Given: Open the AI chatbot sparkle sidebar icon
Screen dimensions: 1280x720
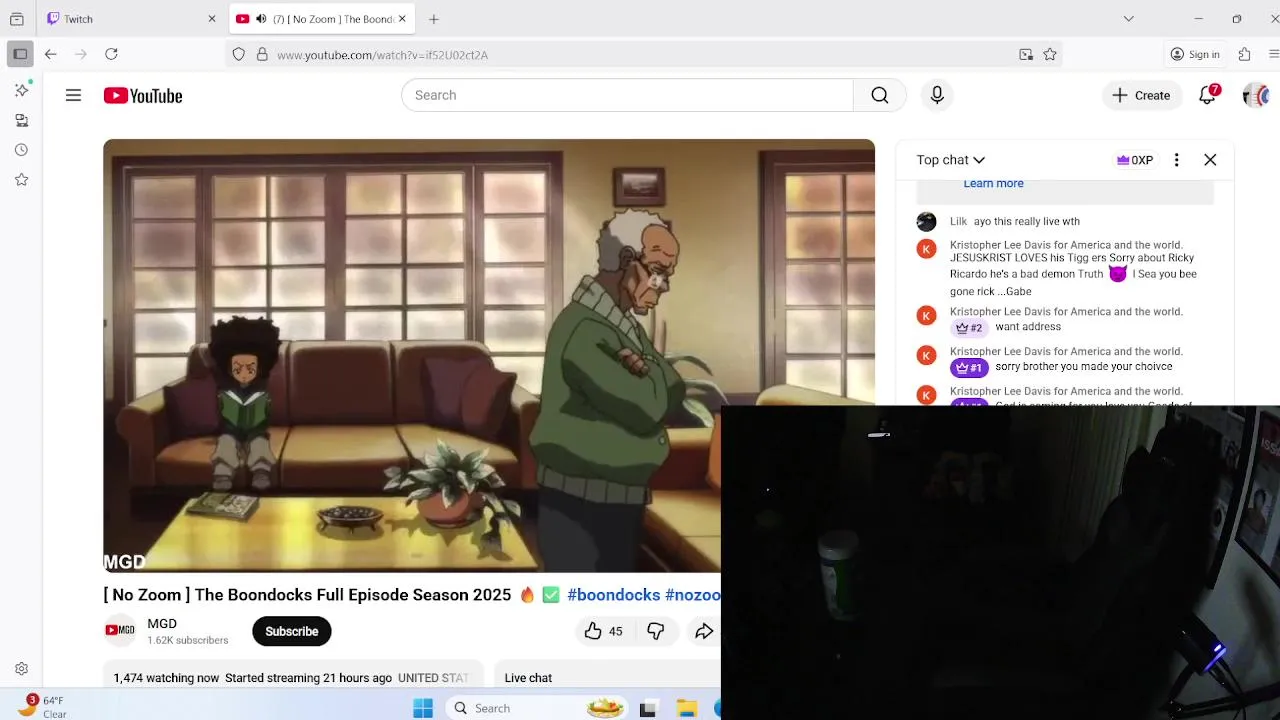Looking at the screenshot, I should [x=21, y=90].
